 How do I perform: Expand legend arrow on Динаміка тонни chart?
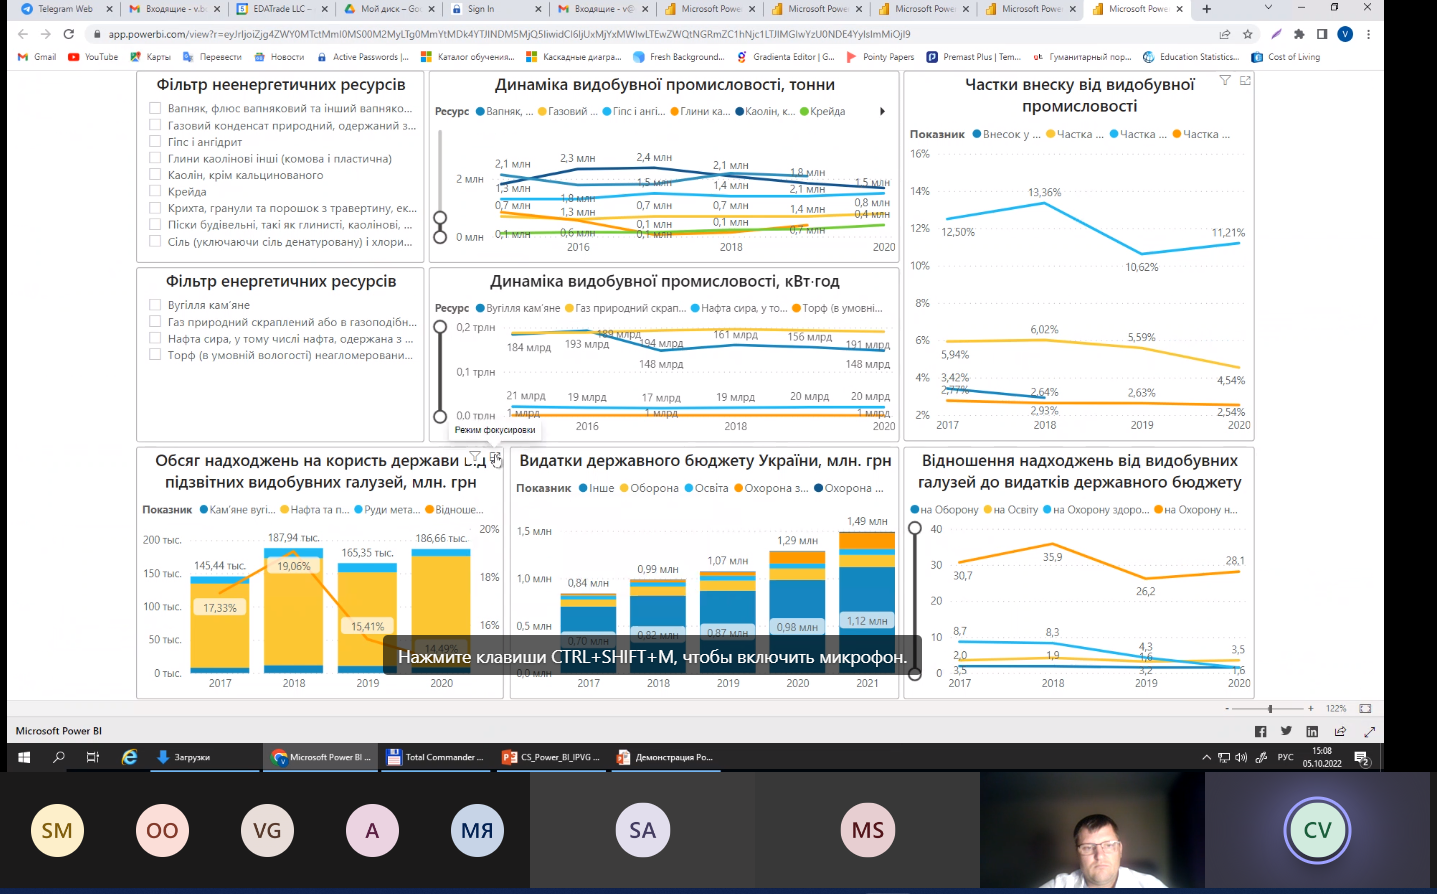[882, 111]
